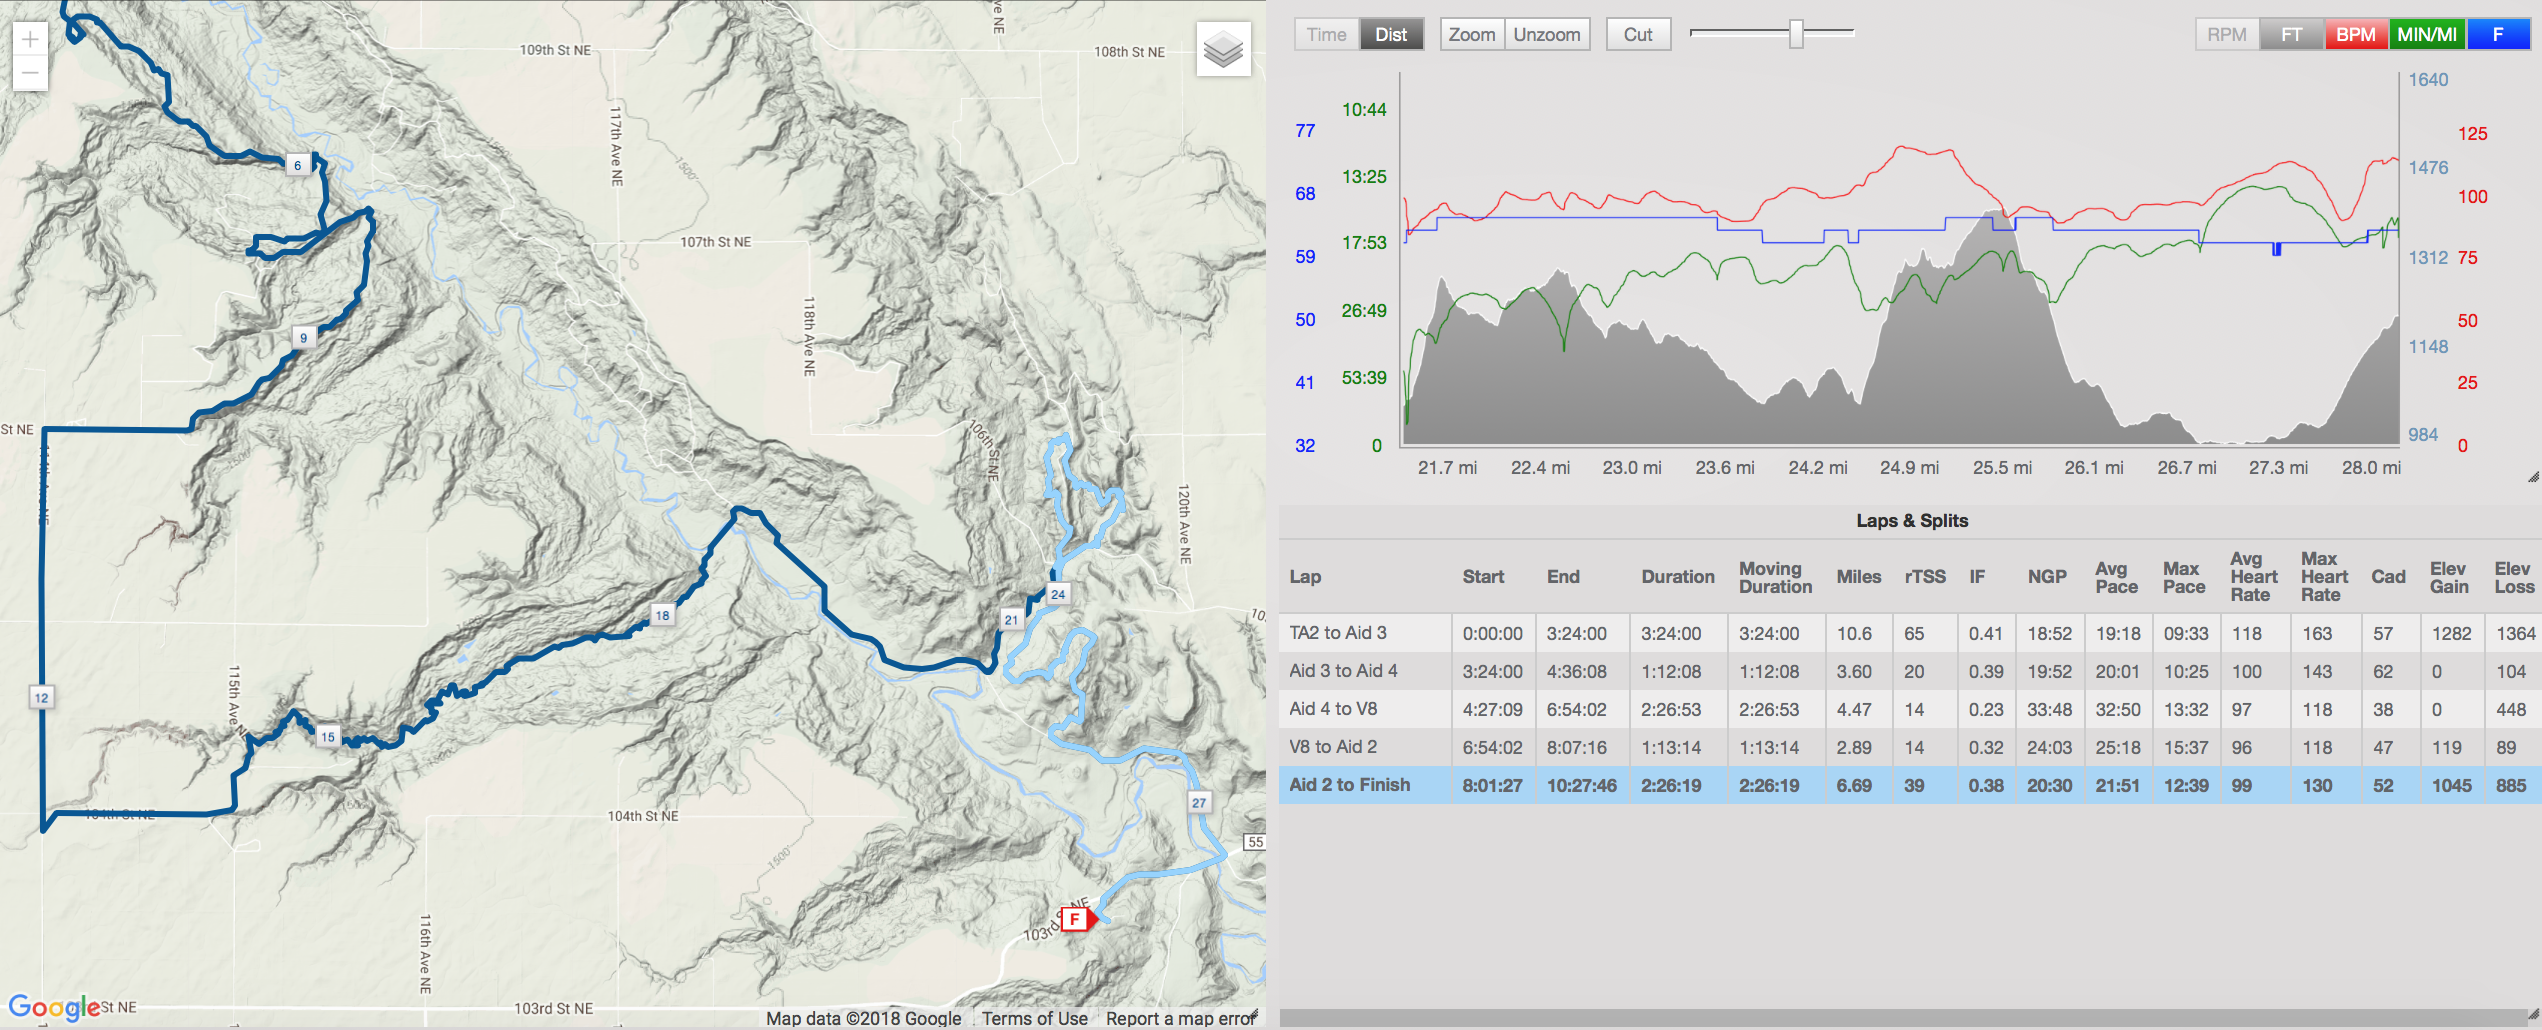Image resolution: width=2542 pixels, height=1030 pixels.
Task: Click the Avg Pace column header
Action: pyautogui.click(x=2116, y=577)
